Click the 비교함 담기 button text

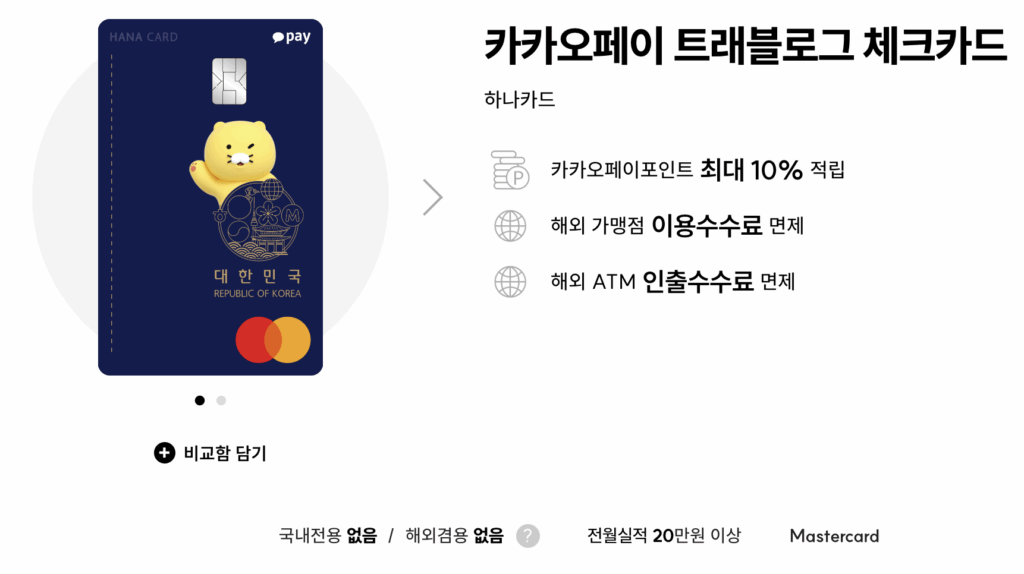click(225, 453)
